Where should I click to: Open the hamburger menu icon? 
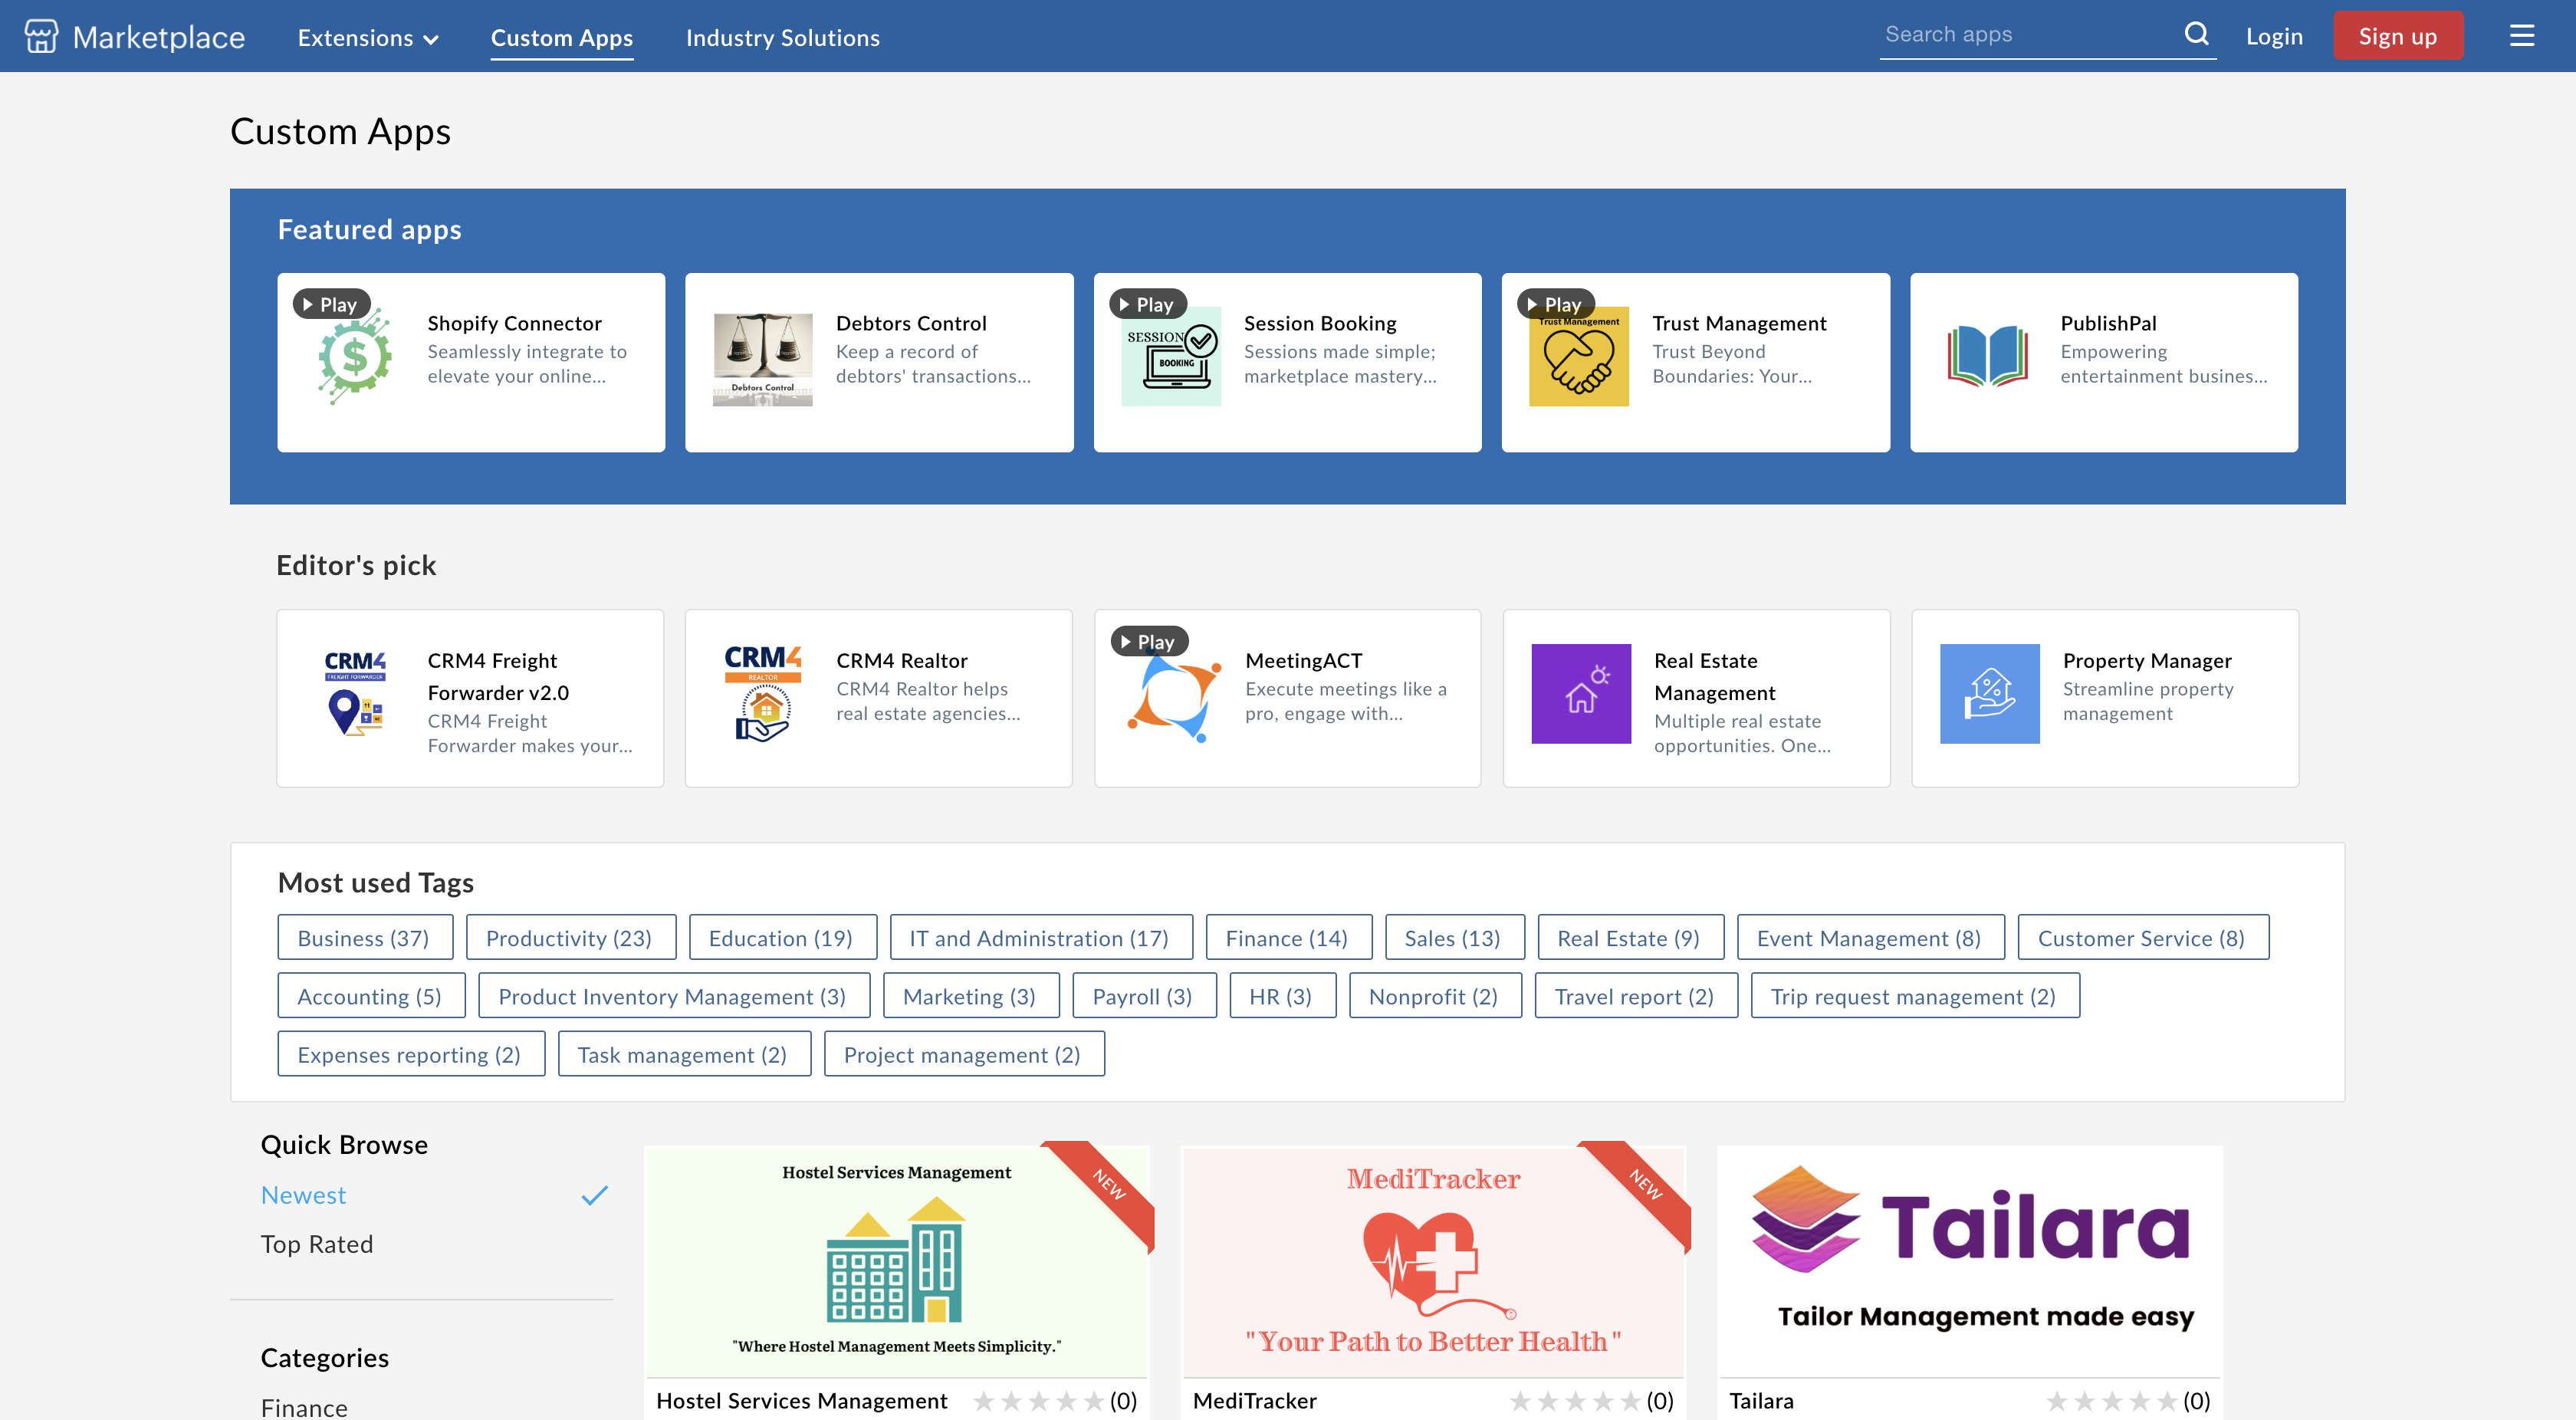click(x=2521, y=36)
